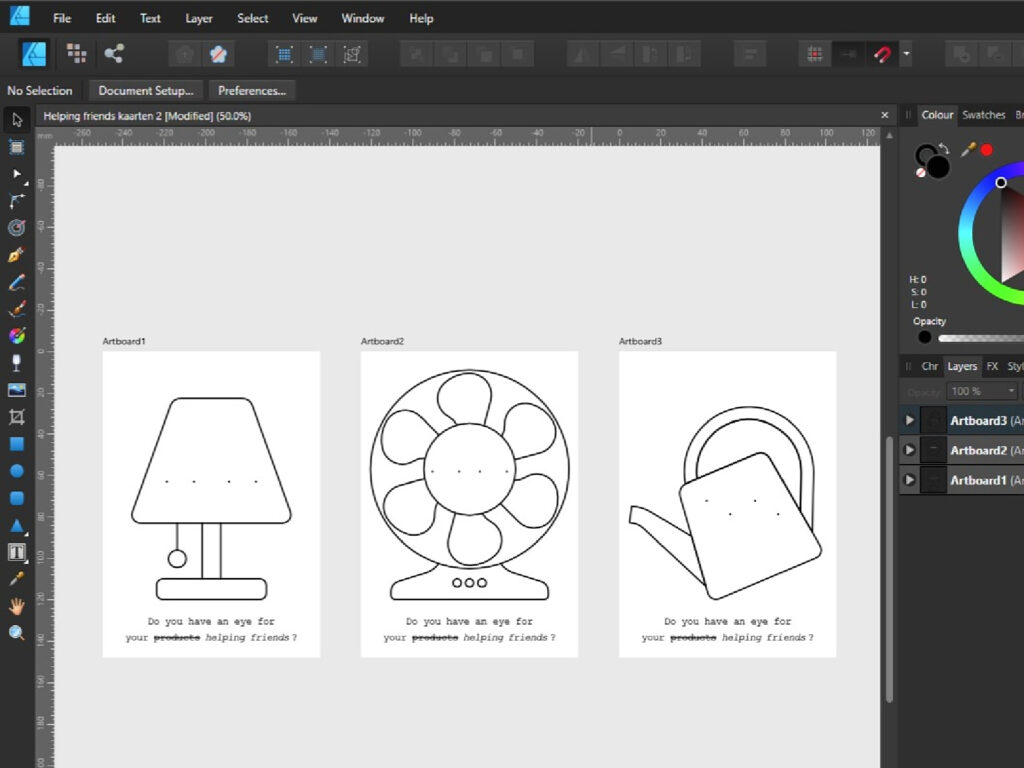Switch to the Pixel Persona

pyautogui.click(x=76, y=53)
